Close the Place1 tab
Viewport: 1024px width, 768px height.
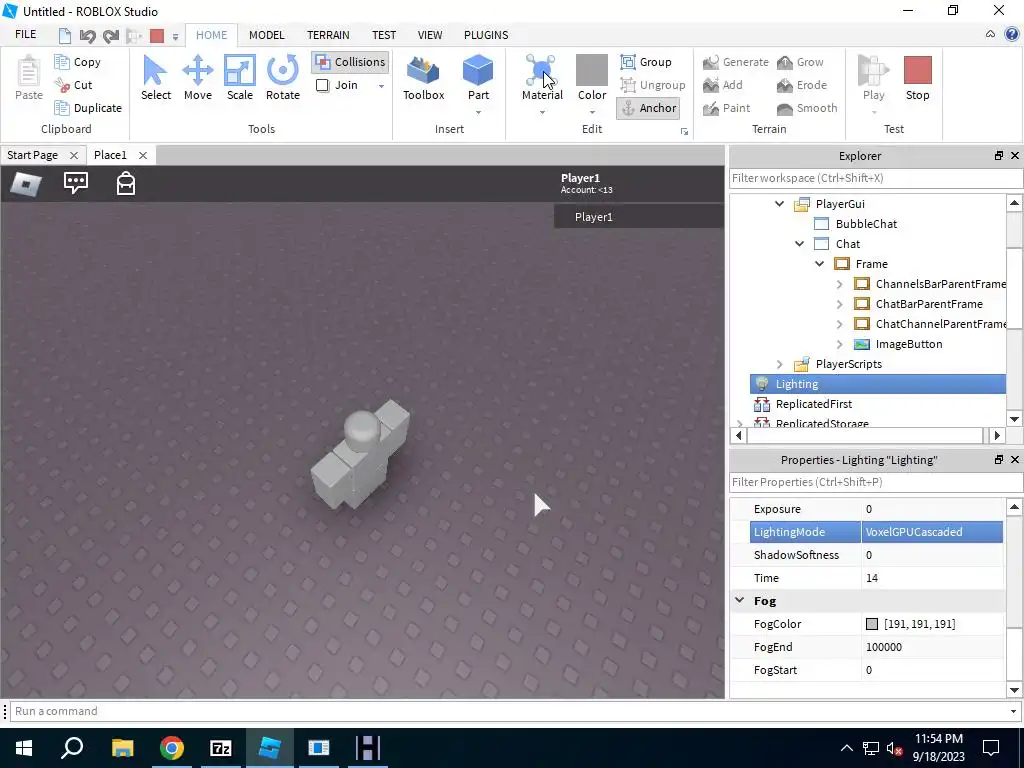[142, 155]
